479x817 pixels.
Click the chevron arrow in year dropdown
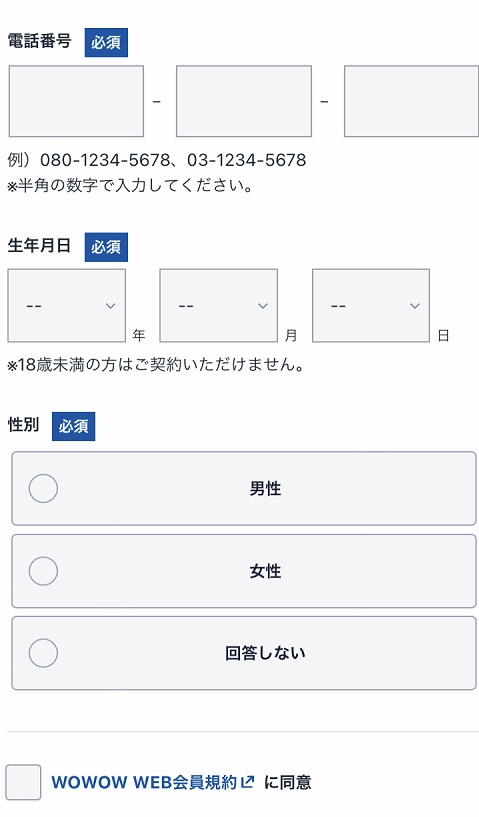click(x=110, y=306)
